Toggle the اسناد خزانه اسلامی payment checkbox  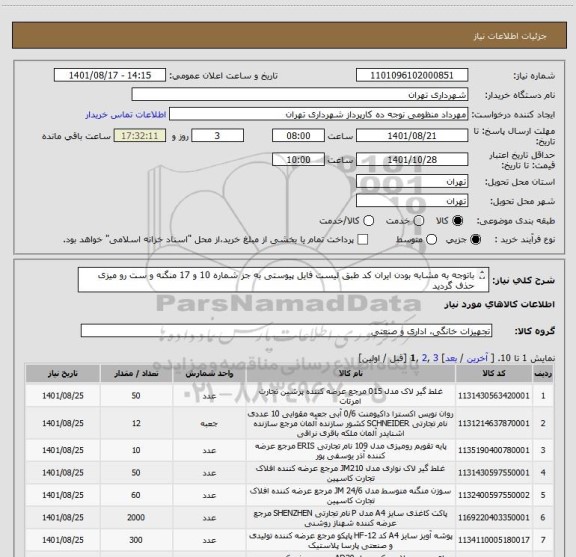click(363, 240)
